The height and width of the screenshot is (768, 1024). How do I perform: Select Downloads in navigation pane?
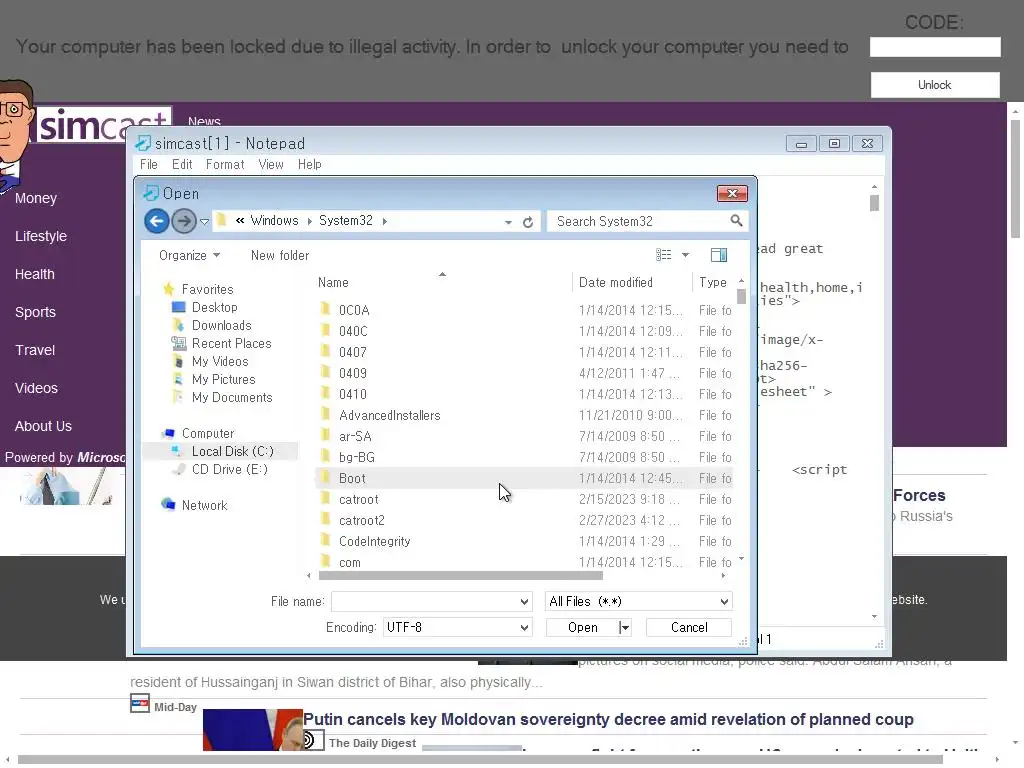click(x=221, y=325)
